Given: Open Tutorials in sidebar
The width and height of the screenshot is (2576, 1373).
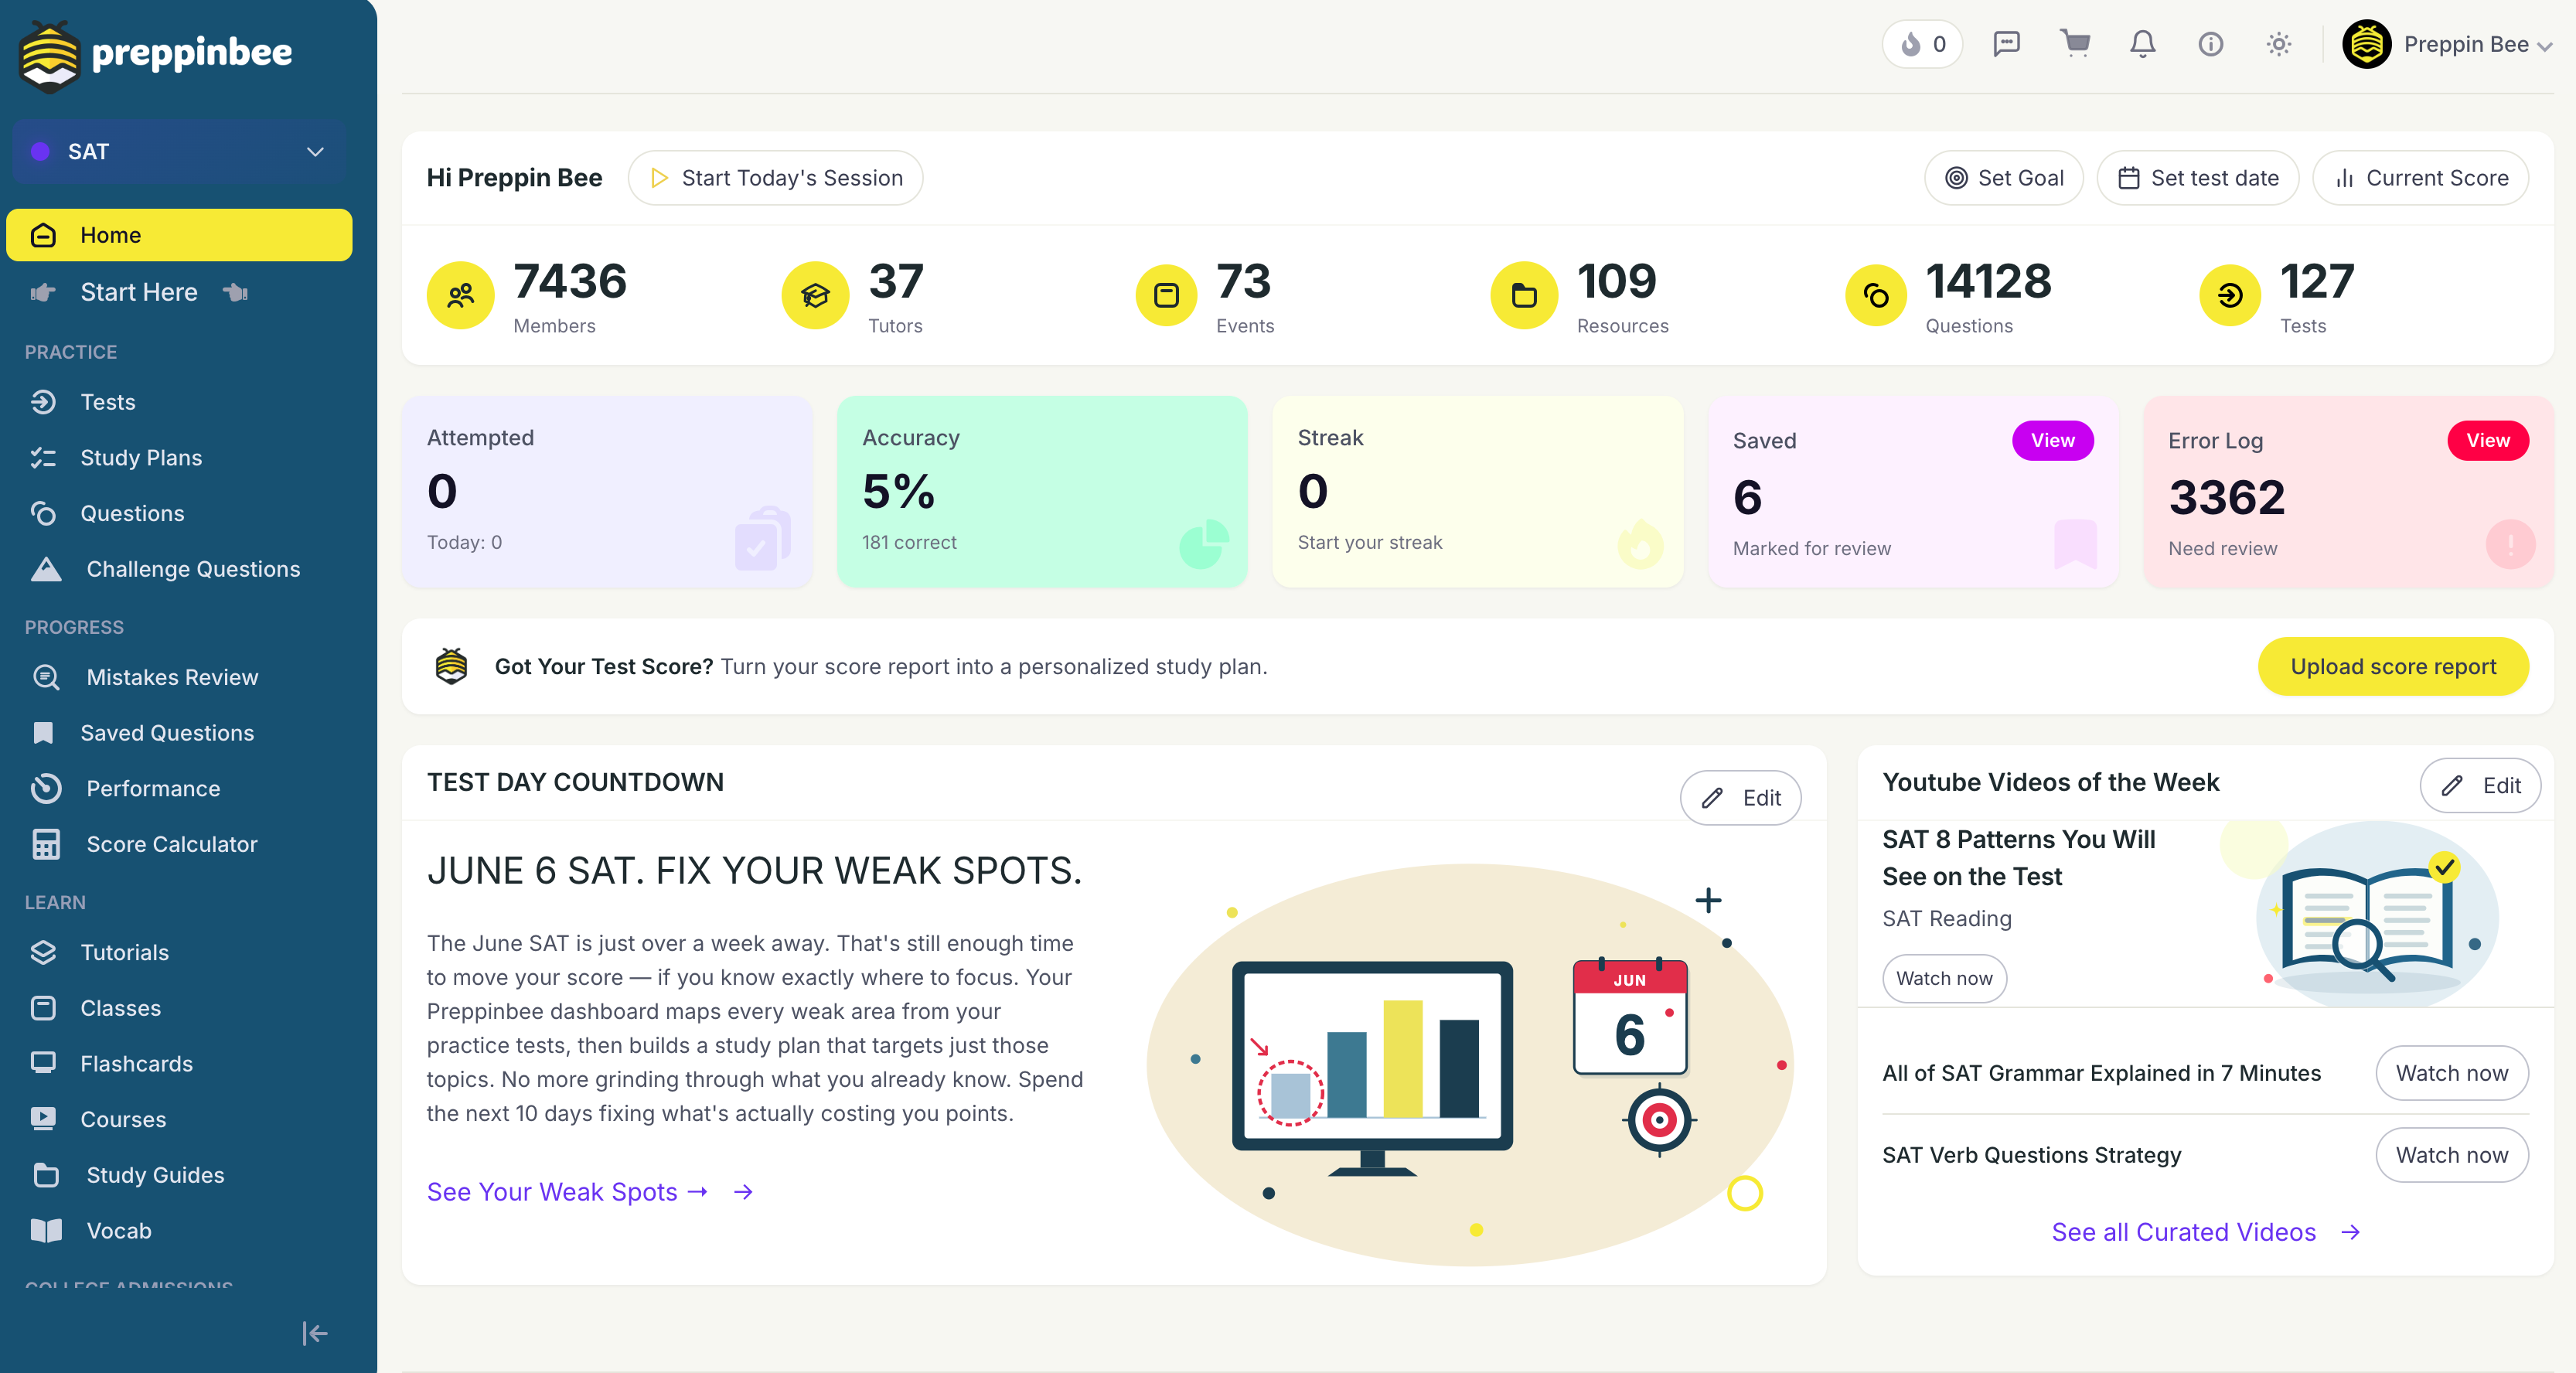Looking at the screenshot, I should (179, 953).
